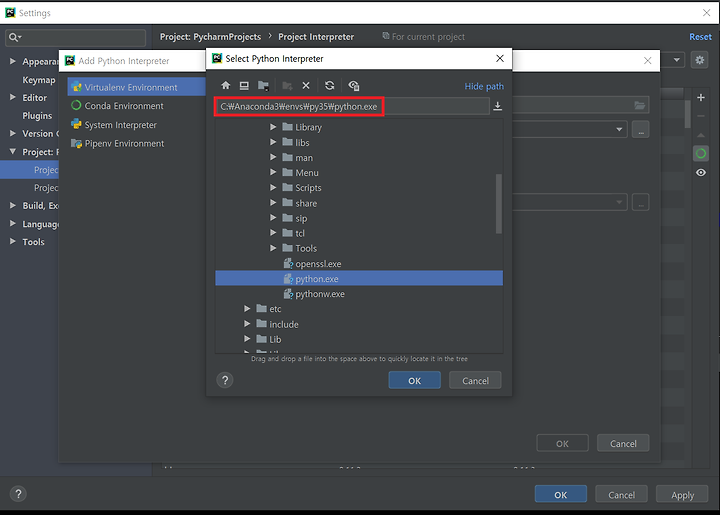Expand Tools settings section

pyautogui.click(x=13, y=241)
